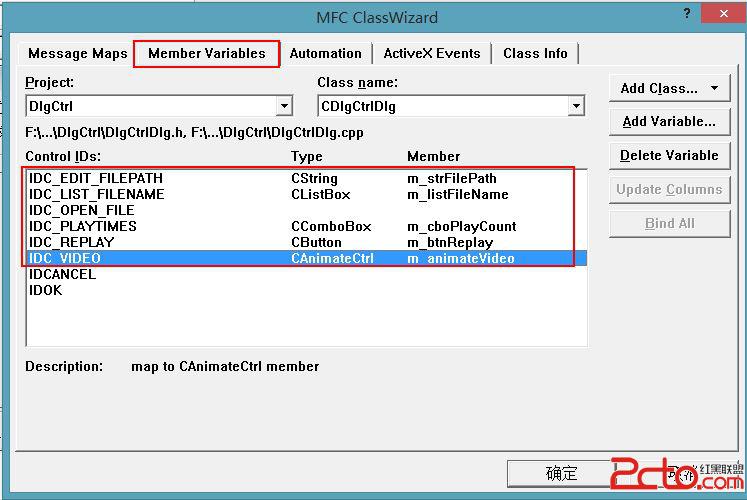Click the CString type cell
The image size is (747, 500).
tap(314, 179)
